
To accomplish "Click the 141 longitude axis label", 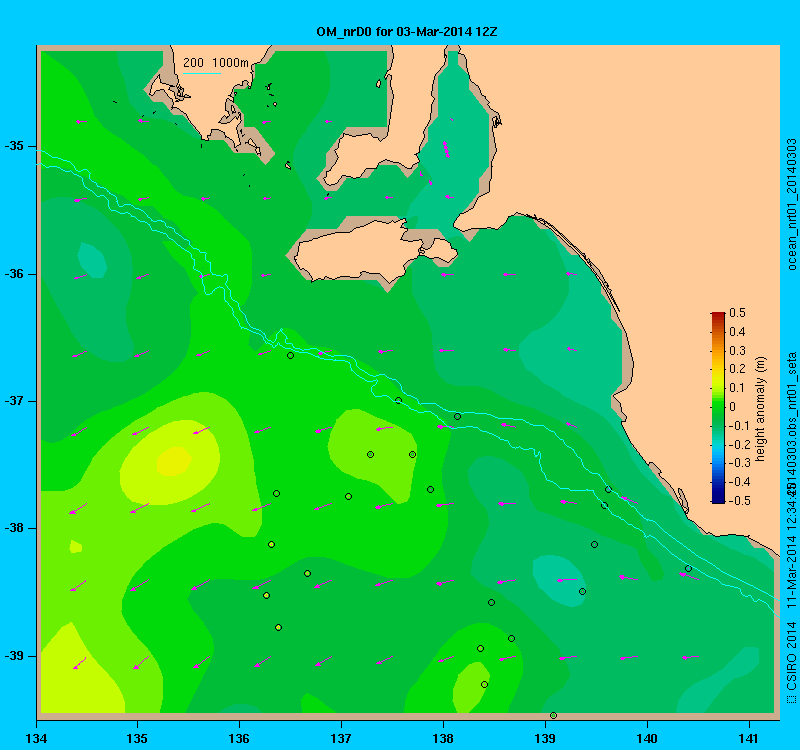I will (x=749, y=738).
